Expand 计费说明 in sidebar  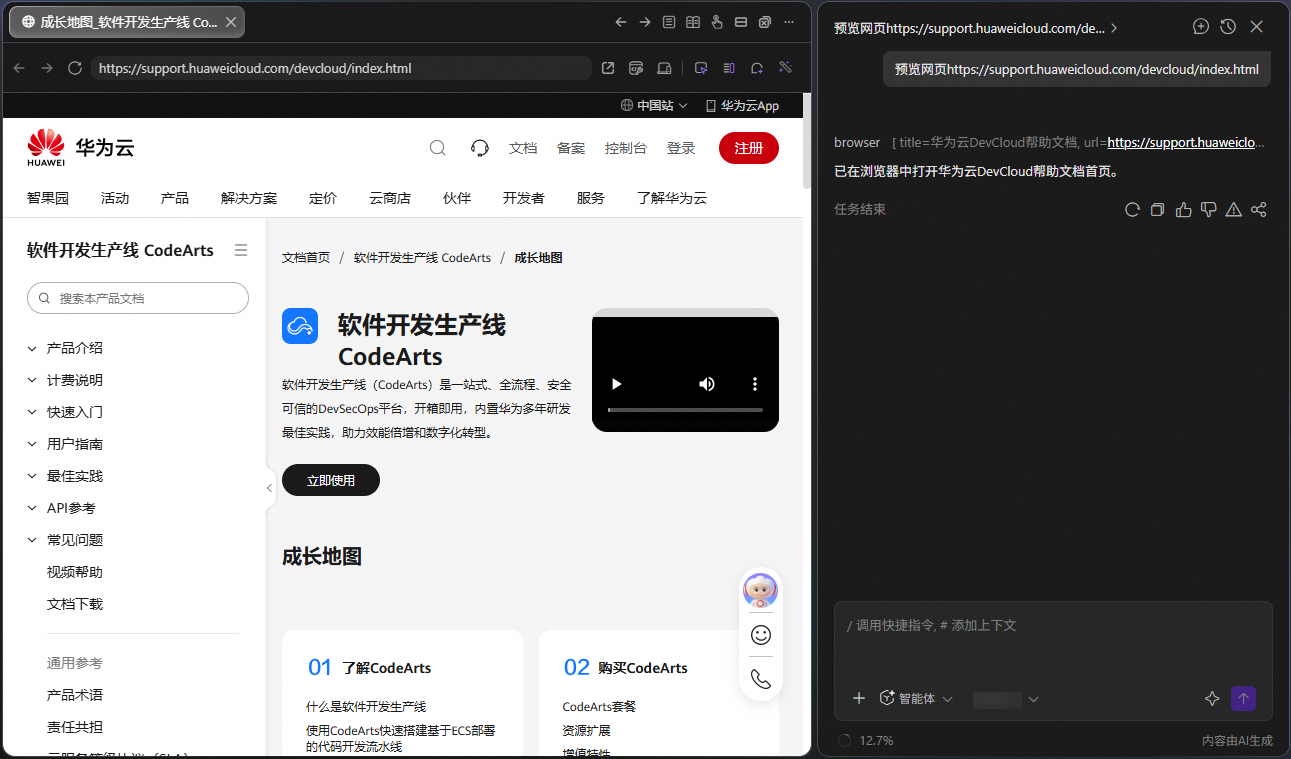31,380
